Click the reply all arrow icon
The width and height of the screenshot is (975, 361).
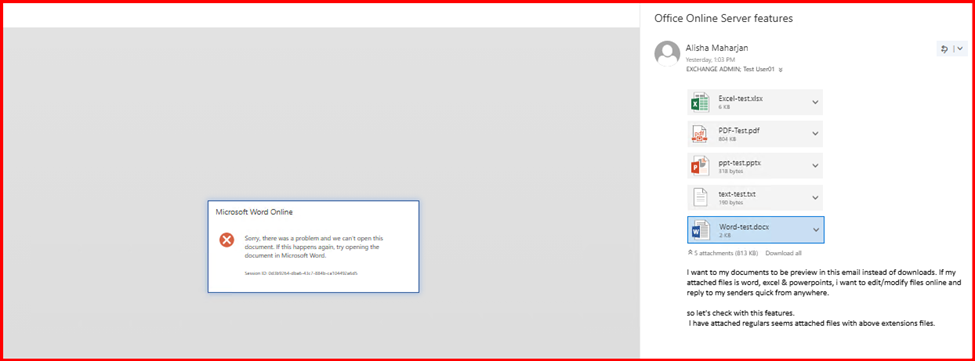[x=945, y=48]
